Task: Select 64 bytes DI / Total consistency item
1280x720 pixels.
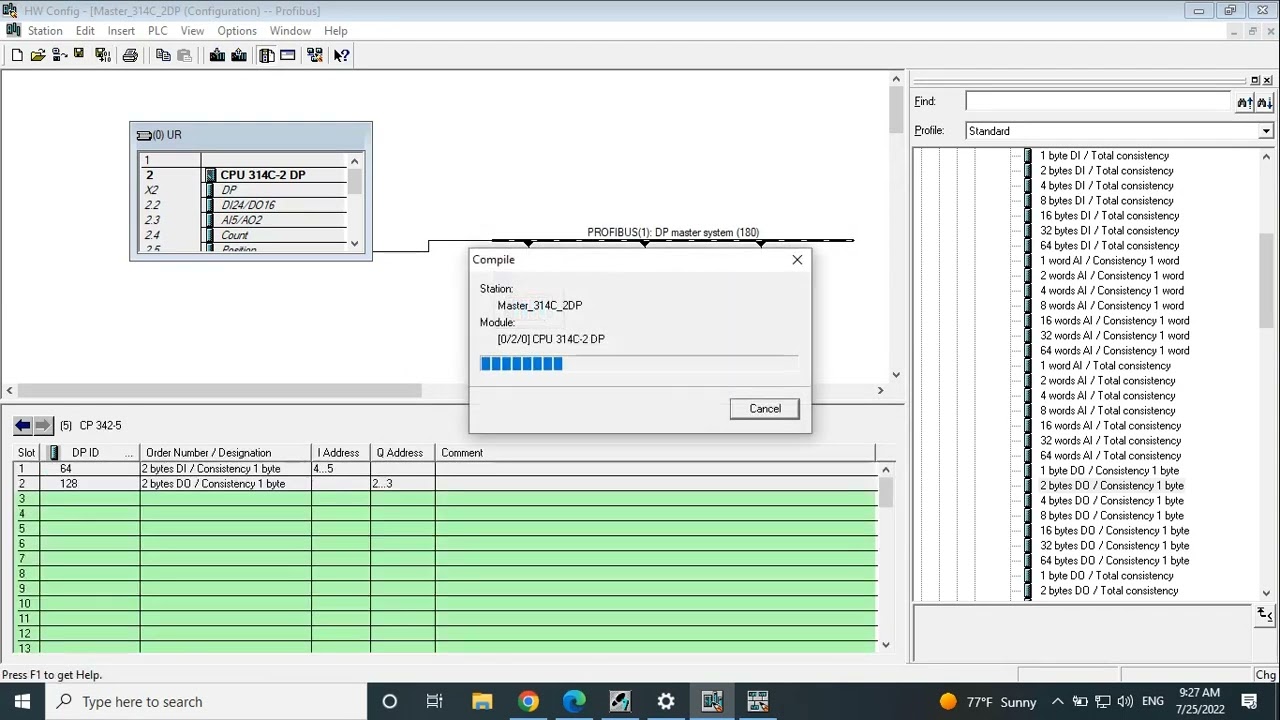Action: [x=1109, y=246]
